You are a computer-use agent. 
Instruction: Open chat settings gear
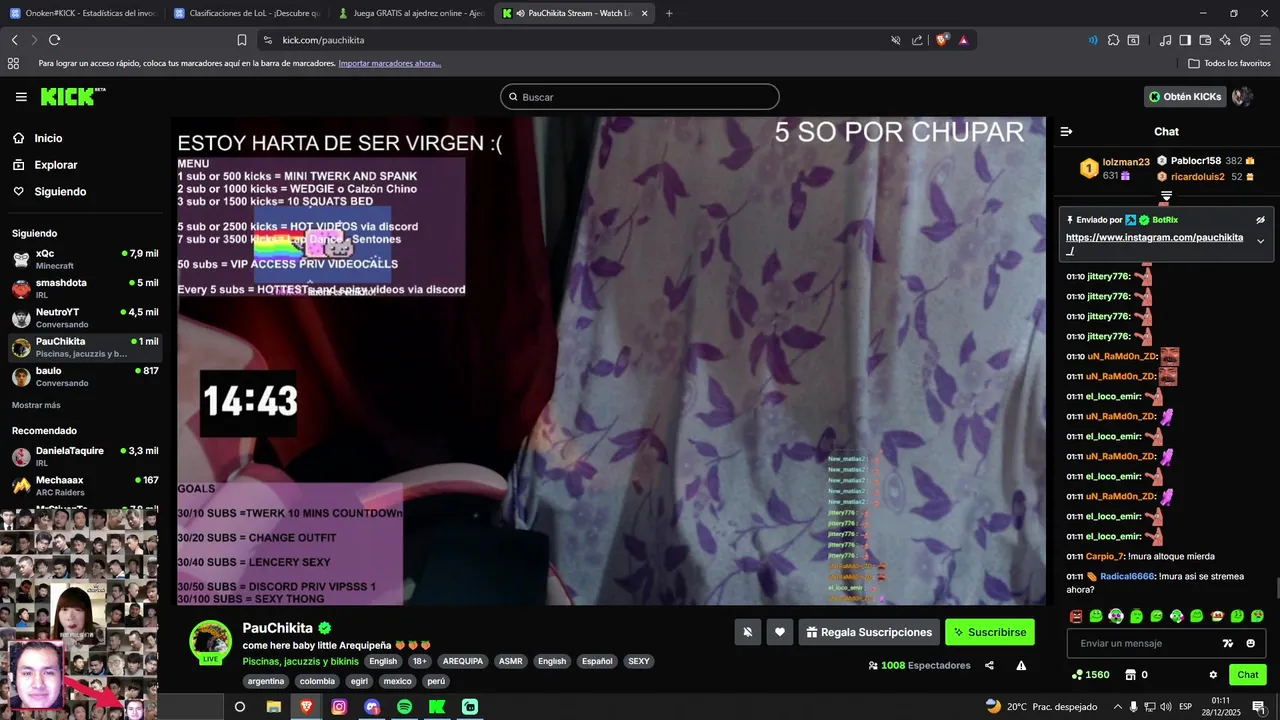[x=1213, y=675]
